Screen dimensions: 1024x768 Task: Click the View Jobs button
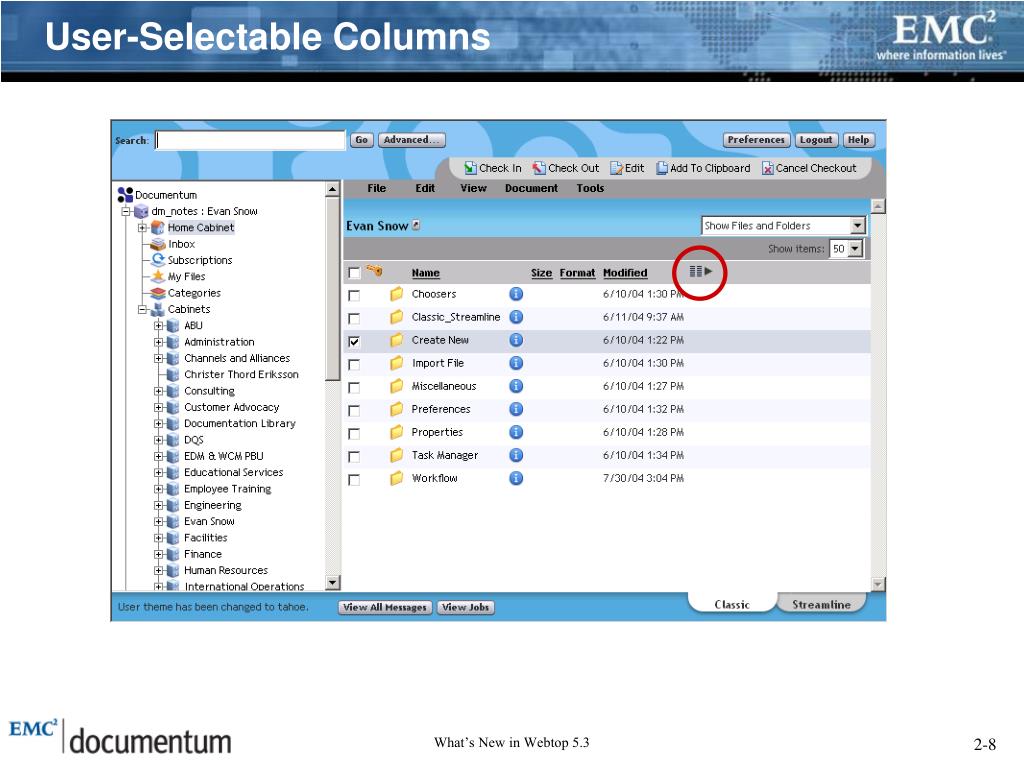click(466, 607)
